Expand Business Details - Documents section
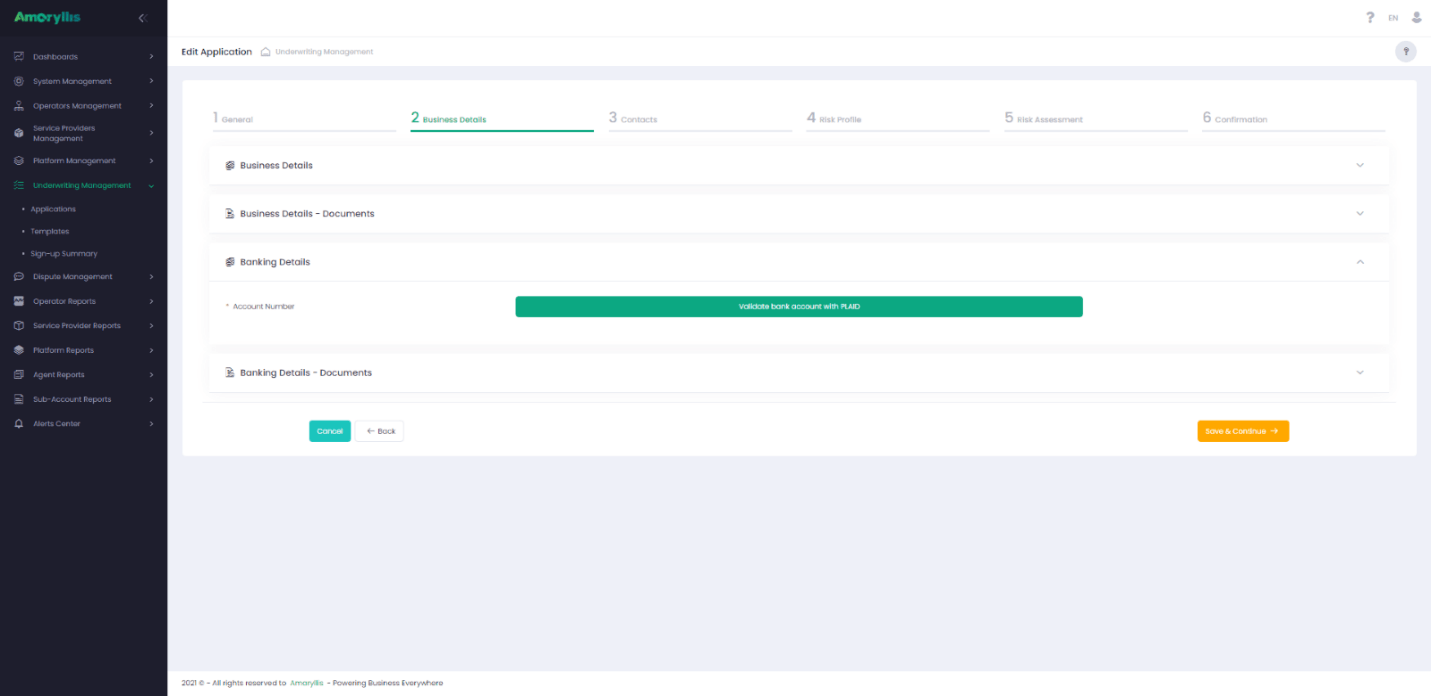 click(x=1359, y=213)
